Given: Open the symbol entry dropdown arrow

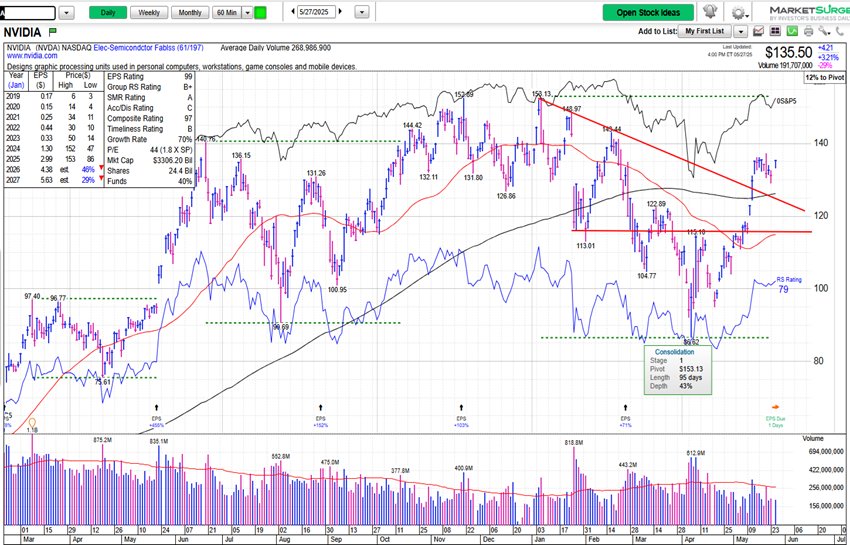Looking at the screenshot, I should coord(66,12).
